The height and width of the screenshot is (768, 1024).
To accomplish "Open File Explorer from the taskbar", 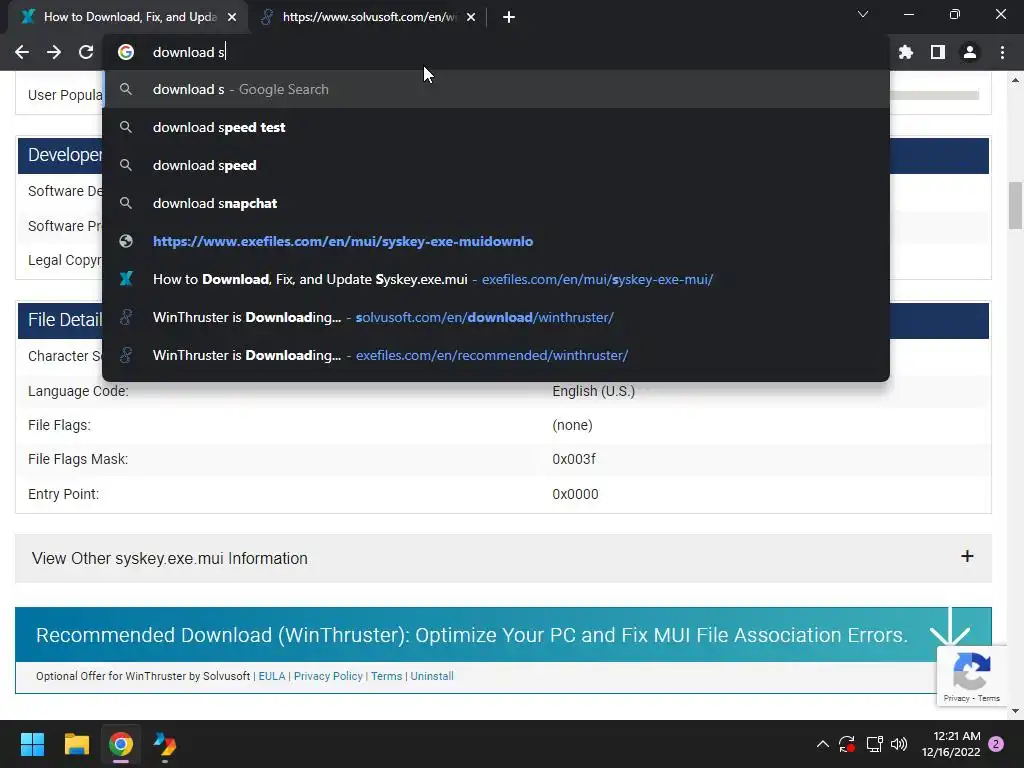I will [76, 744].
